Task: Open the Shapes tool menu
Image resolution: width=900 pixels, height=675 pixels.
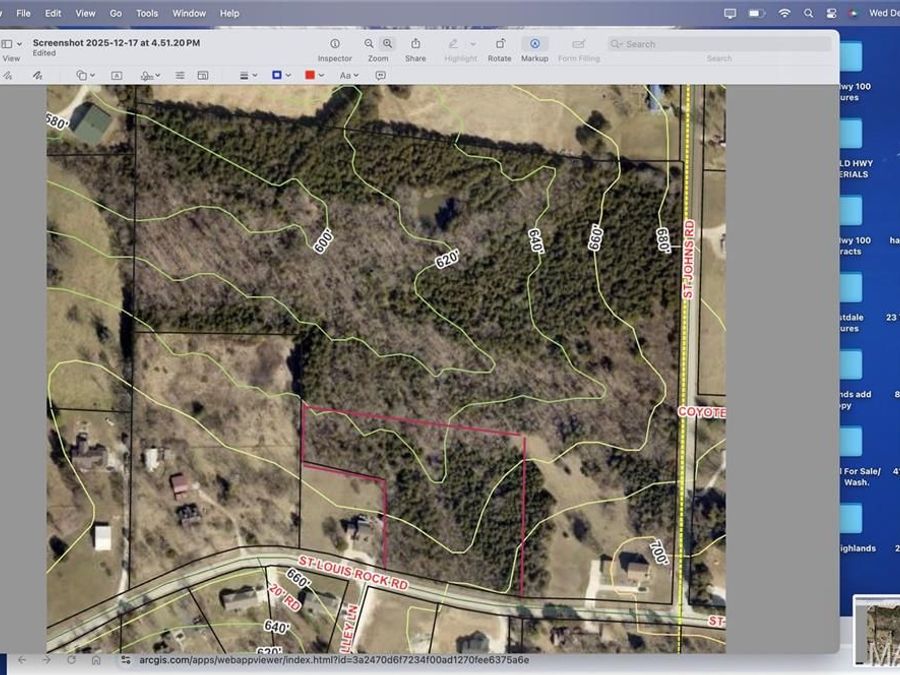Action: point(86,75)
